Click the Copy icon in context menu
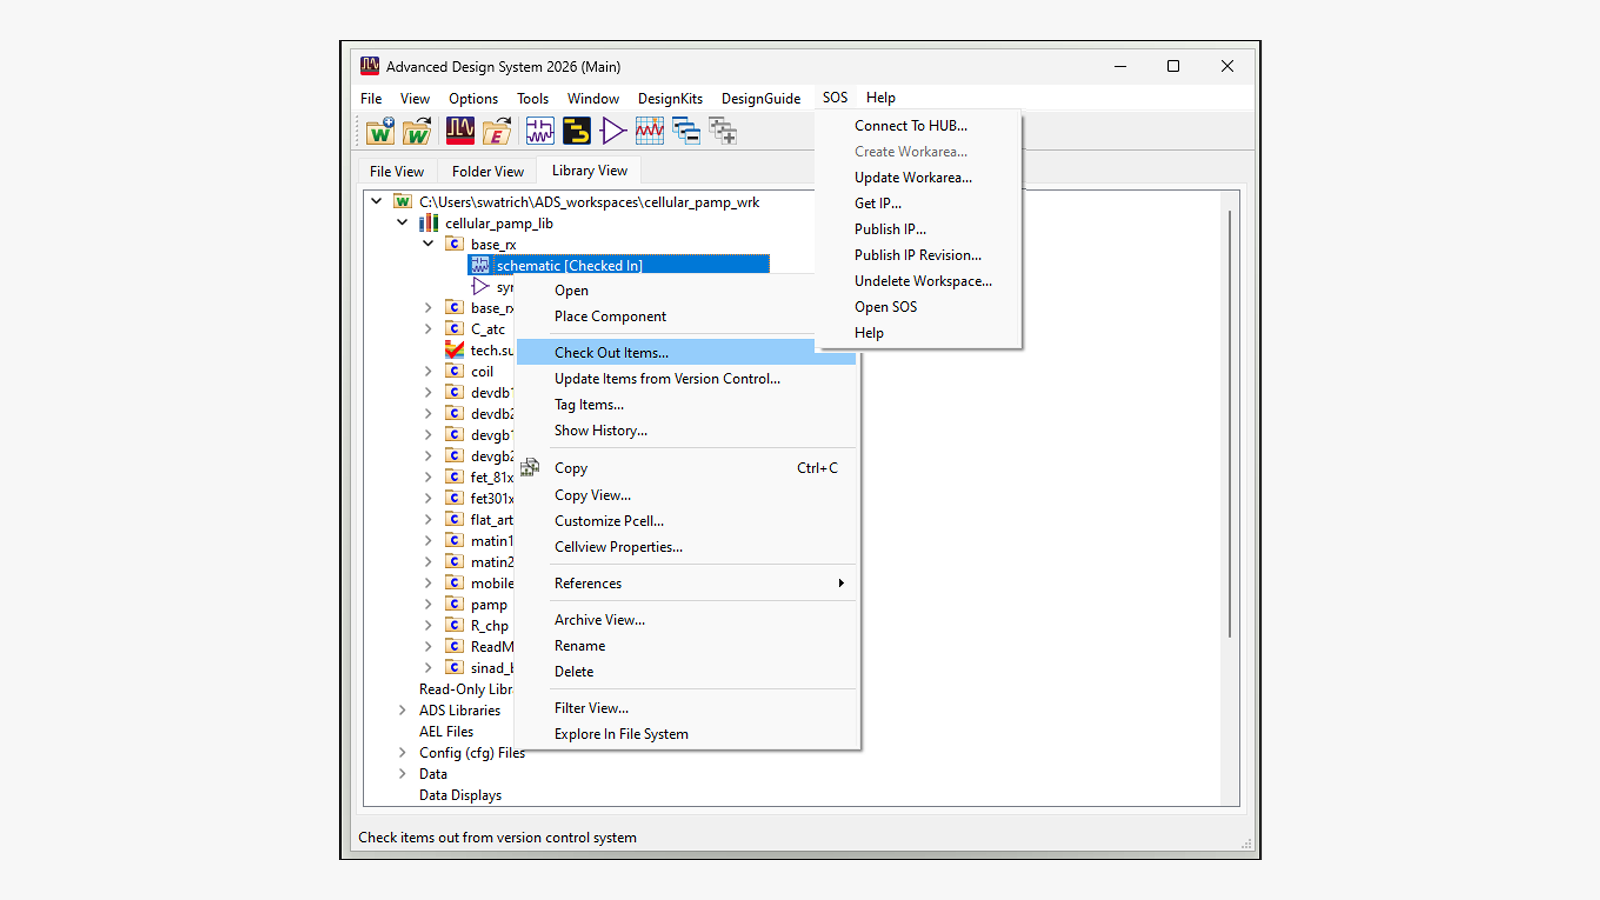The width and height of the screenshot is (1600, 900). pyautogui.click(x=530, y=467)
